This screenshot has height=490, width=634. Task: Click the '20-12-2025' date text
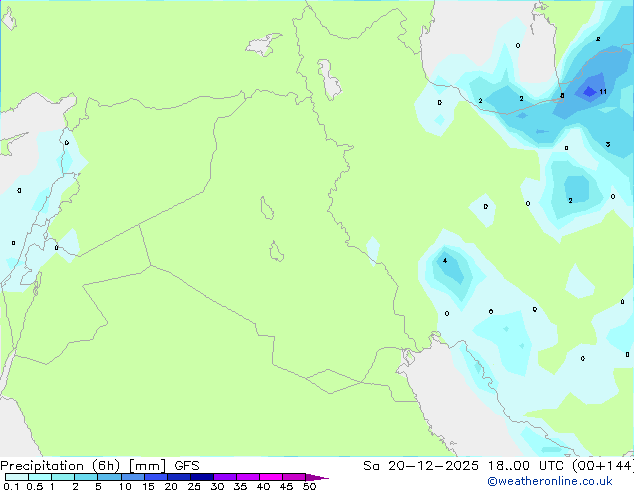click(x=433, y=466)
